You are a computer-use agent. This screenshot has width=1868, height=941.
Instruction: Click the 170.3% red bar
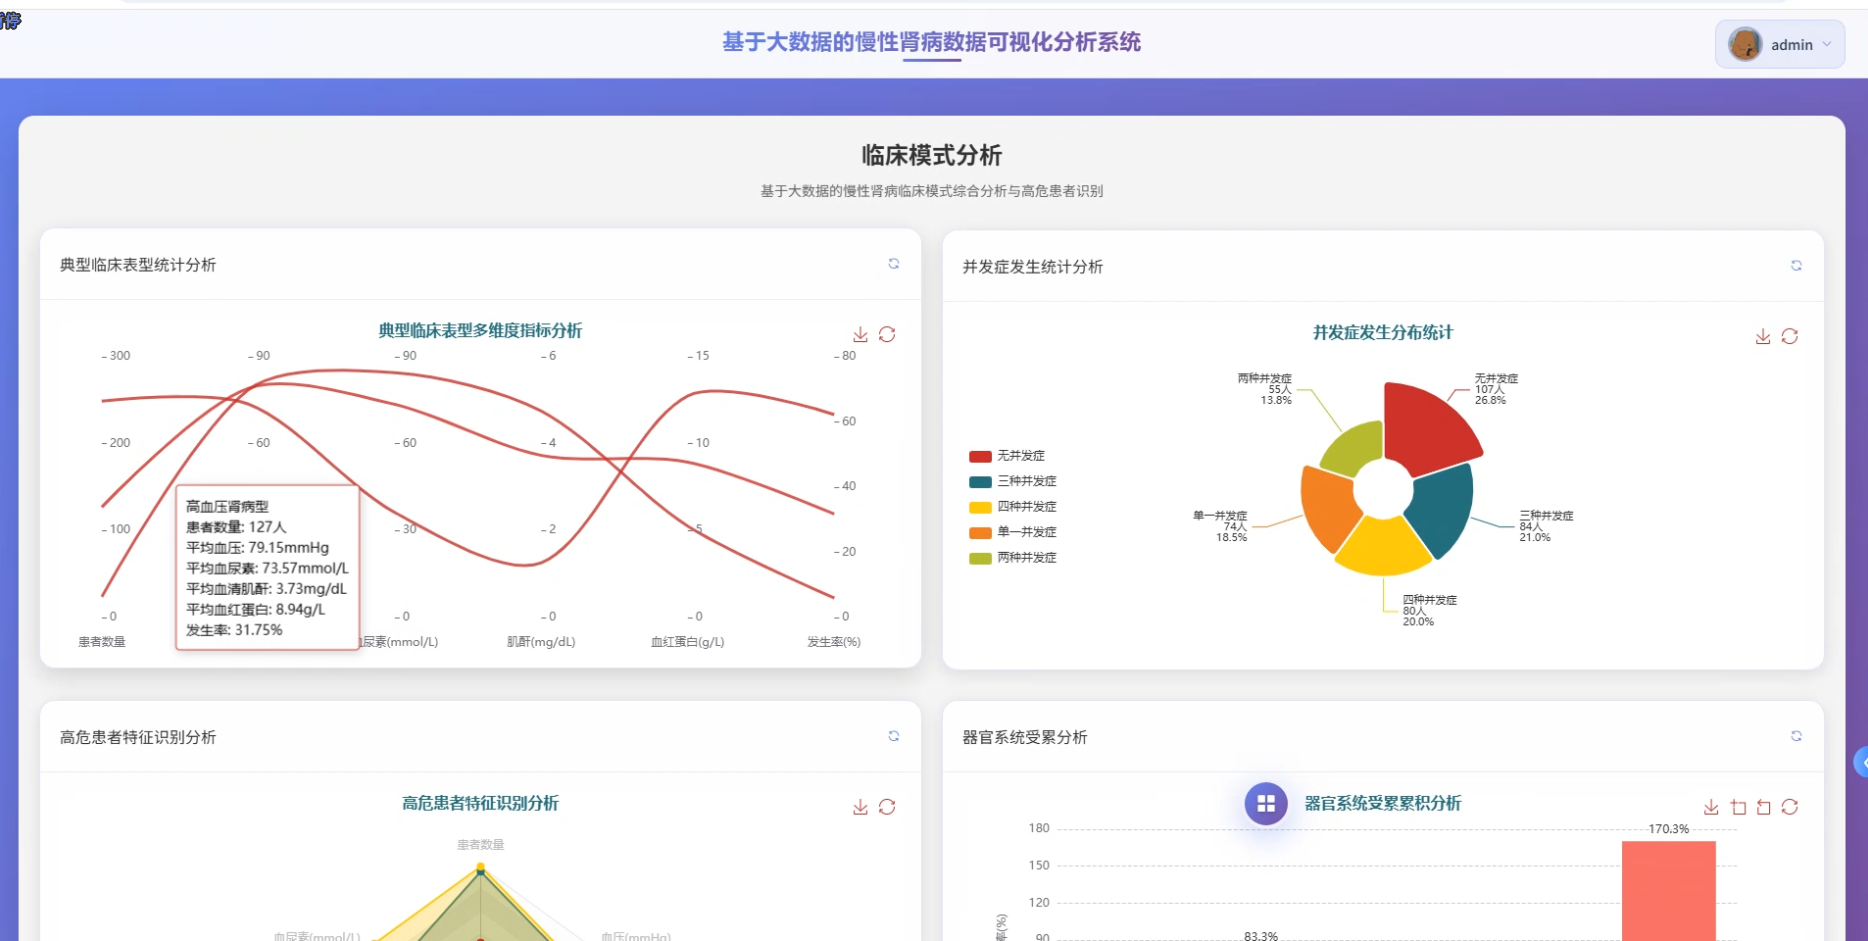coord(1668,890)
